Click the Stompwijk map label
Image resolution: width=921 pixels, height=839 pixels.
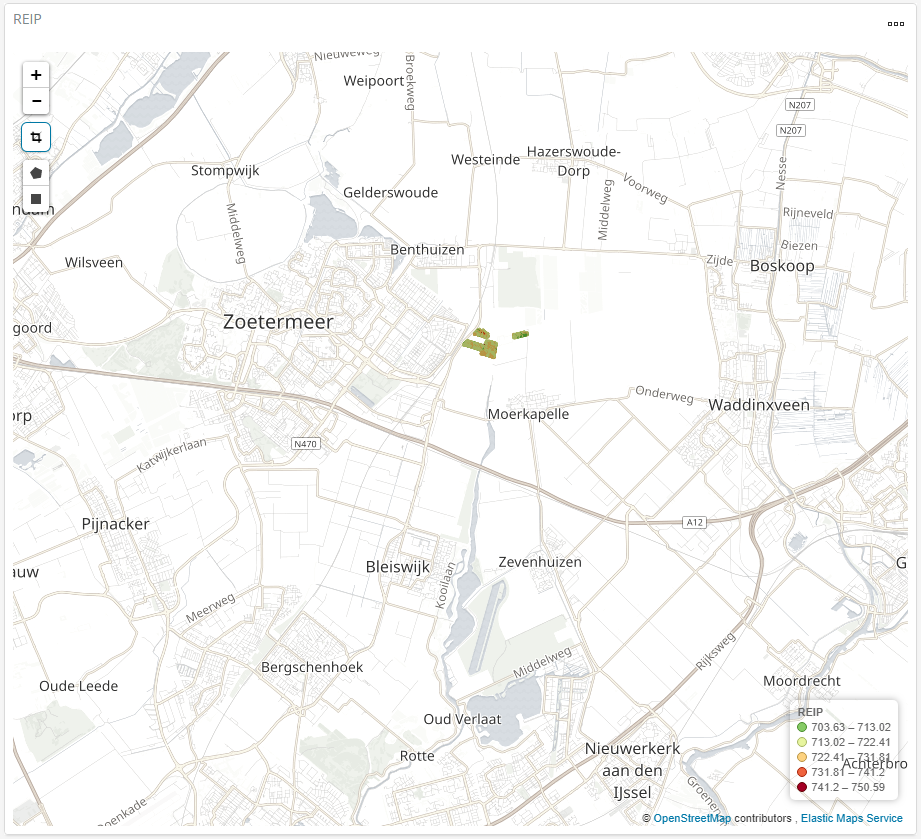tap(225, 171)
